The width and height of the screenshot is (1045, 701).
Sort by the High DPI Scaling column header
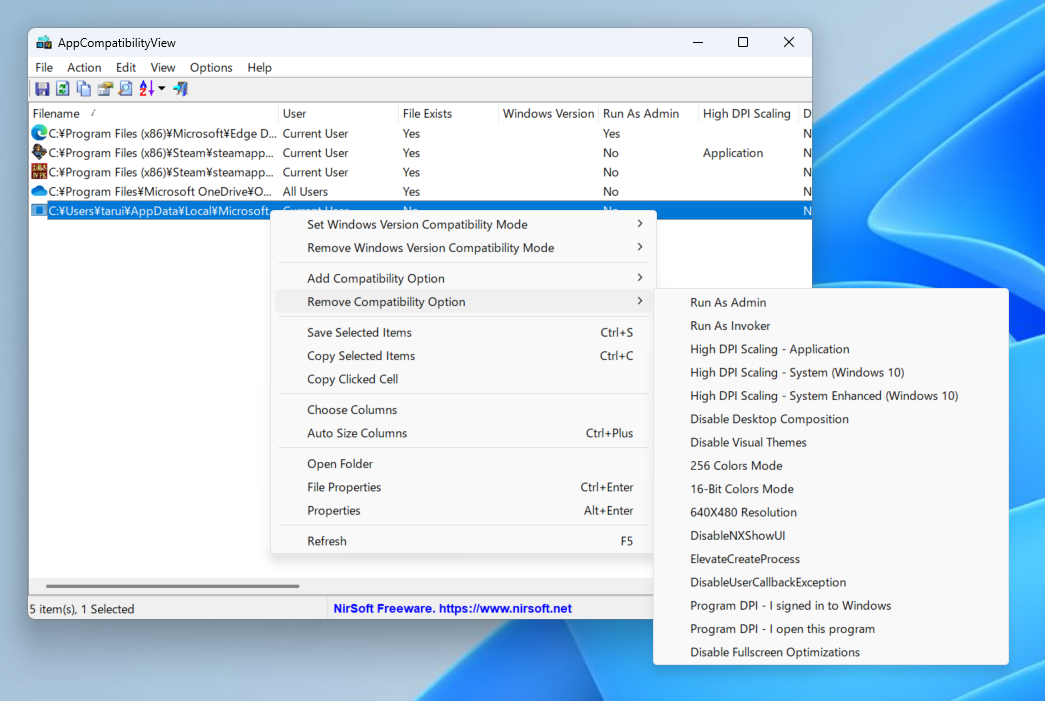pos(748,113)
